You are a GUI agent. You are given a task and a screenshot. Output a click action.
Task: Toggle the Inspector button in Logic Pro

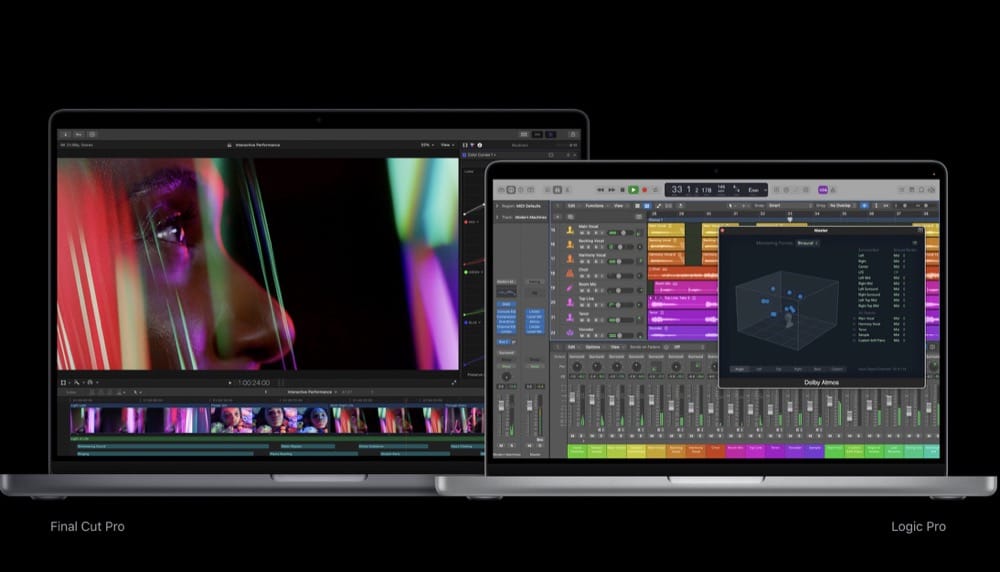click(x=511, y=190)
